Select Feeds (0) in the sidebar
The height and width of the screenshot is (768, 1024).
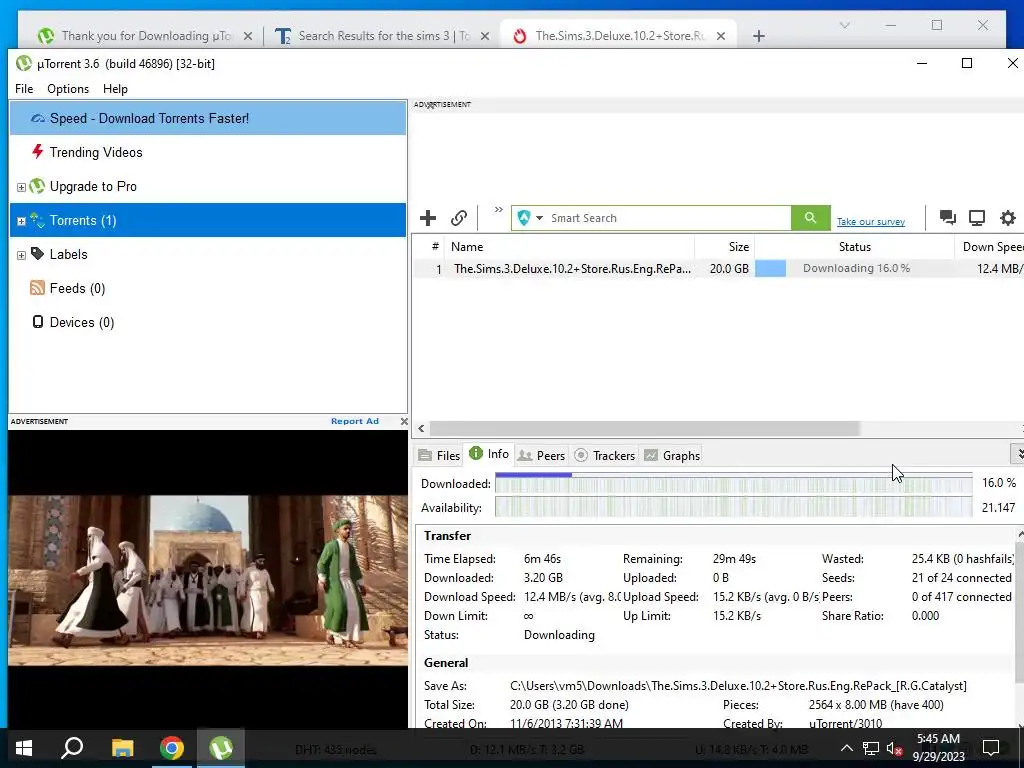tap(208, 288)
